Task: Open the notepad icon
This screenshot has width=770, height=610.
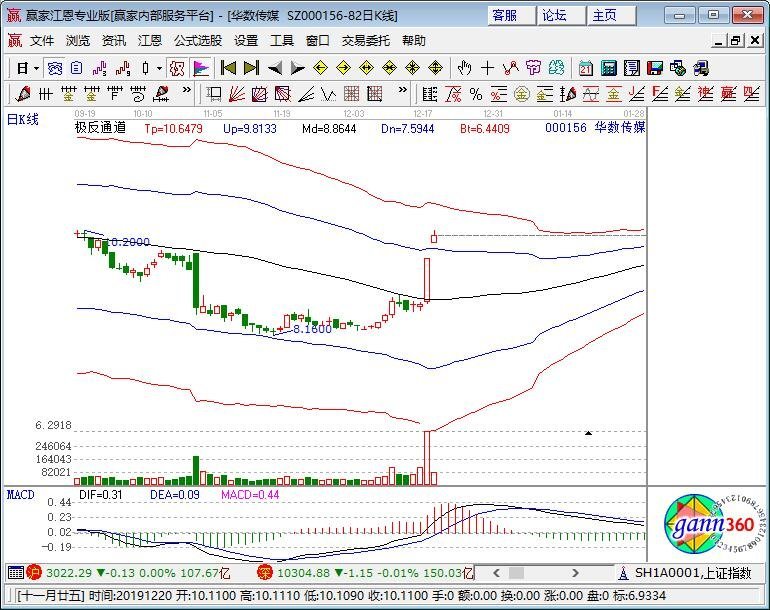Action: [x=632, y=68]
